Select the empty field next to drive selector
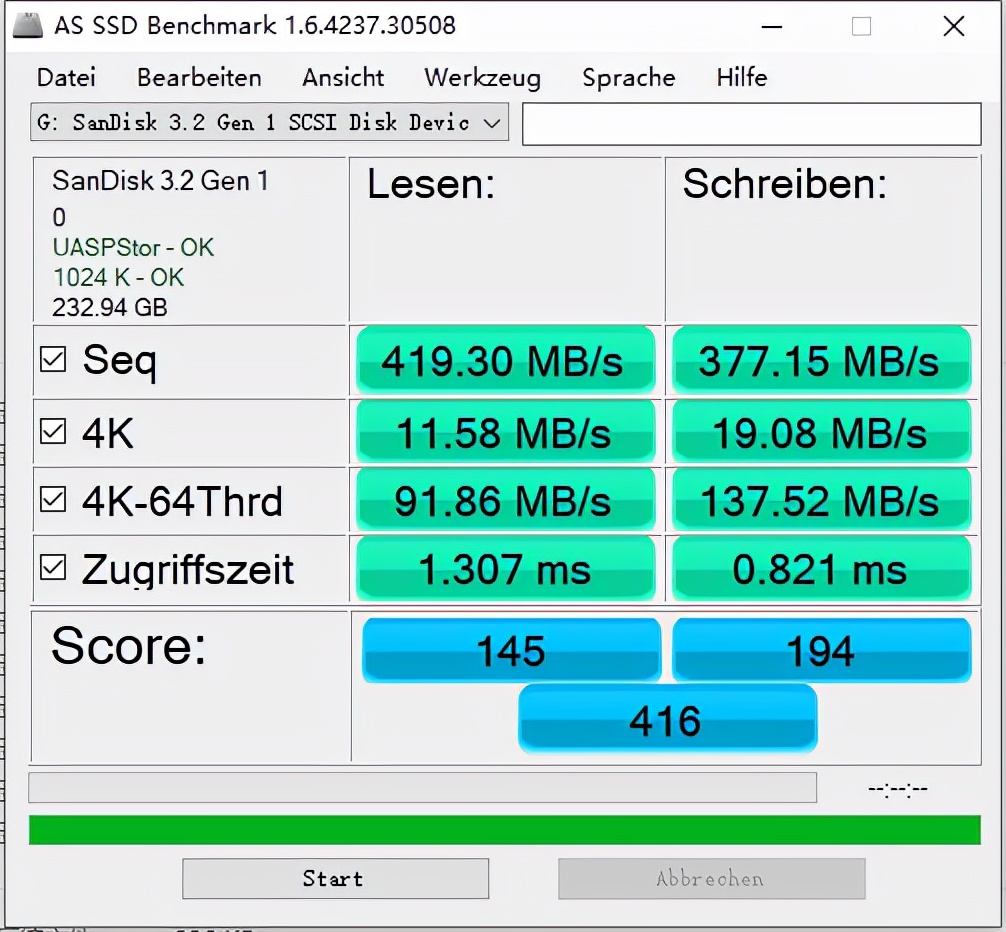This screenshot has height=932, width=1006. [x=751, y=122]
